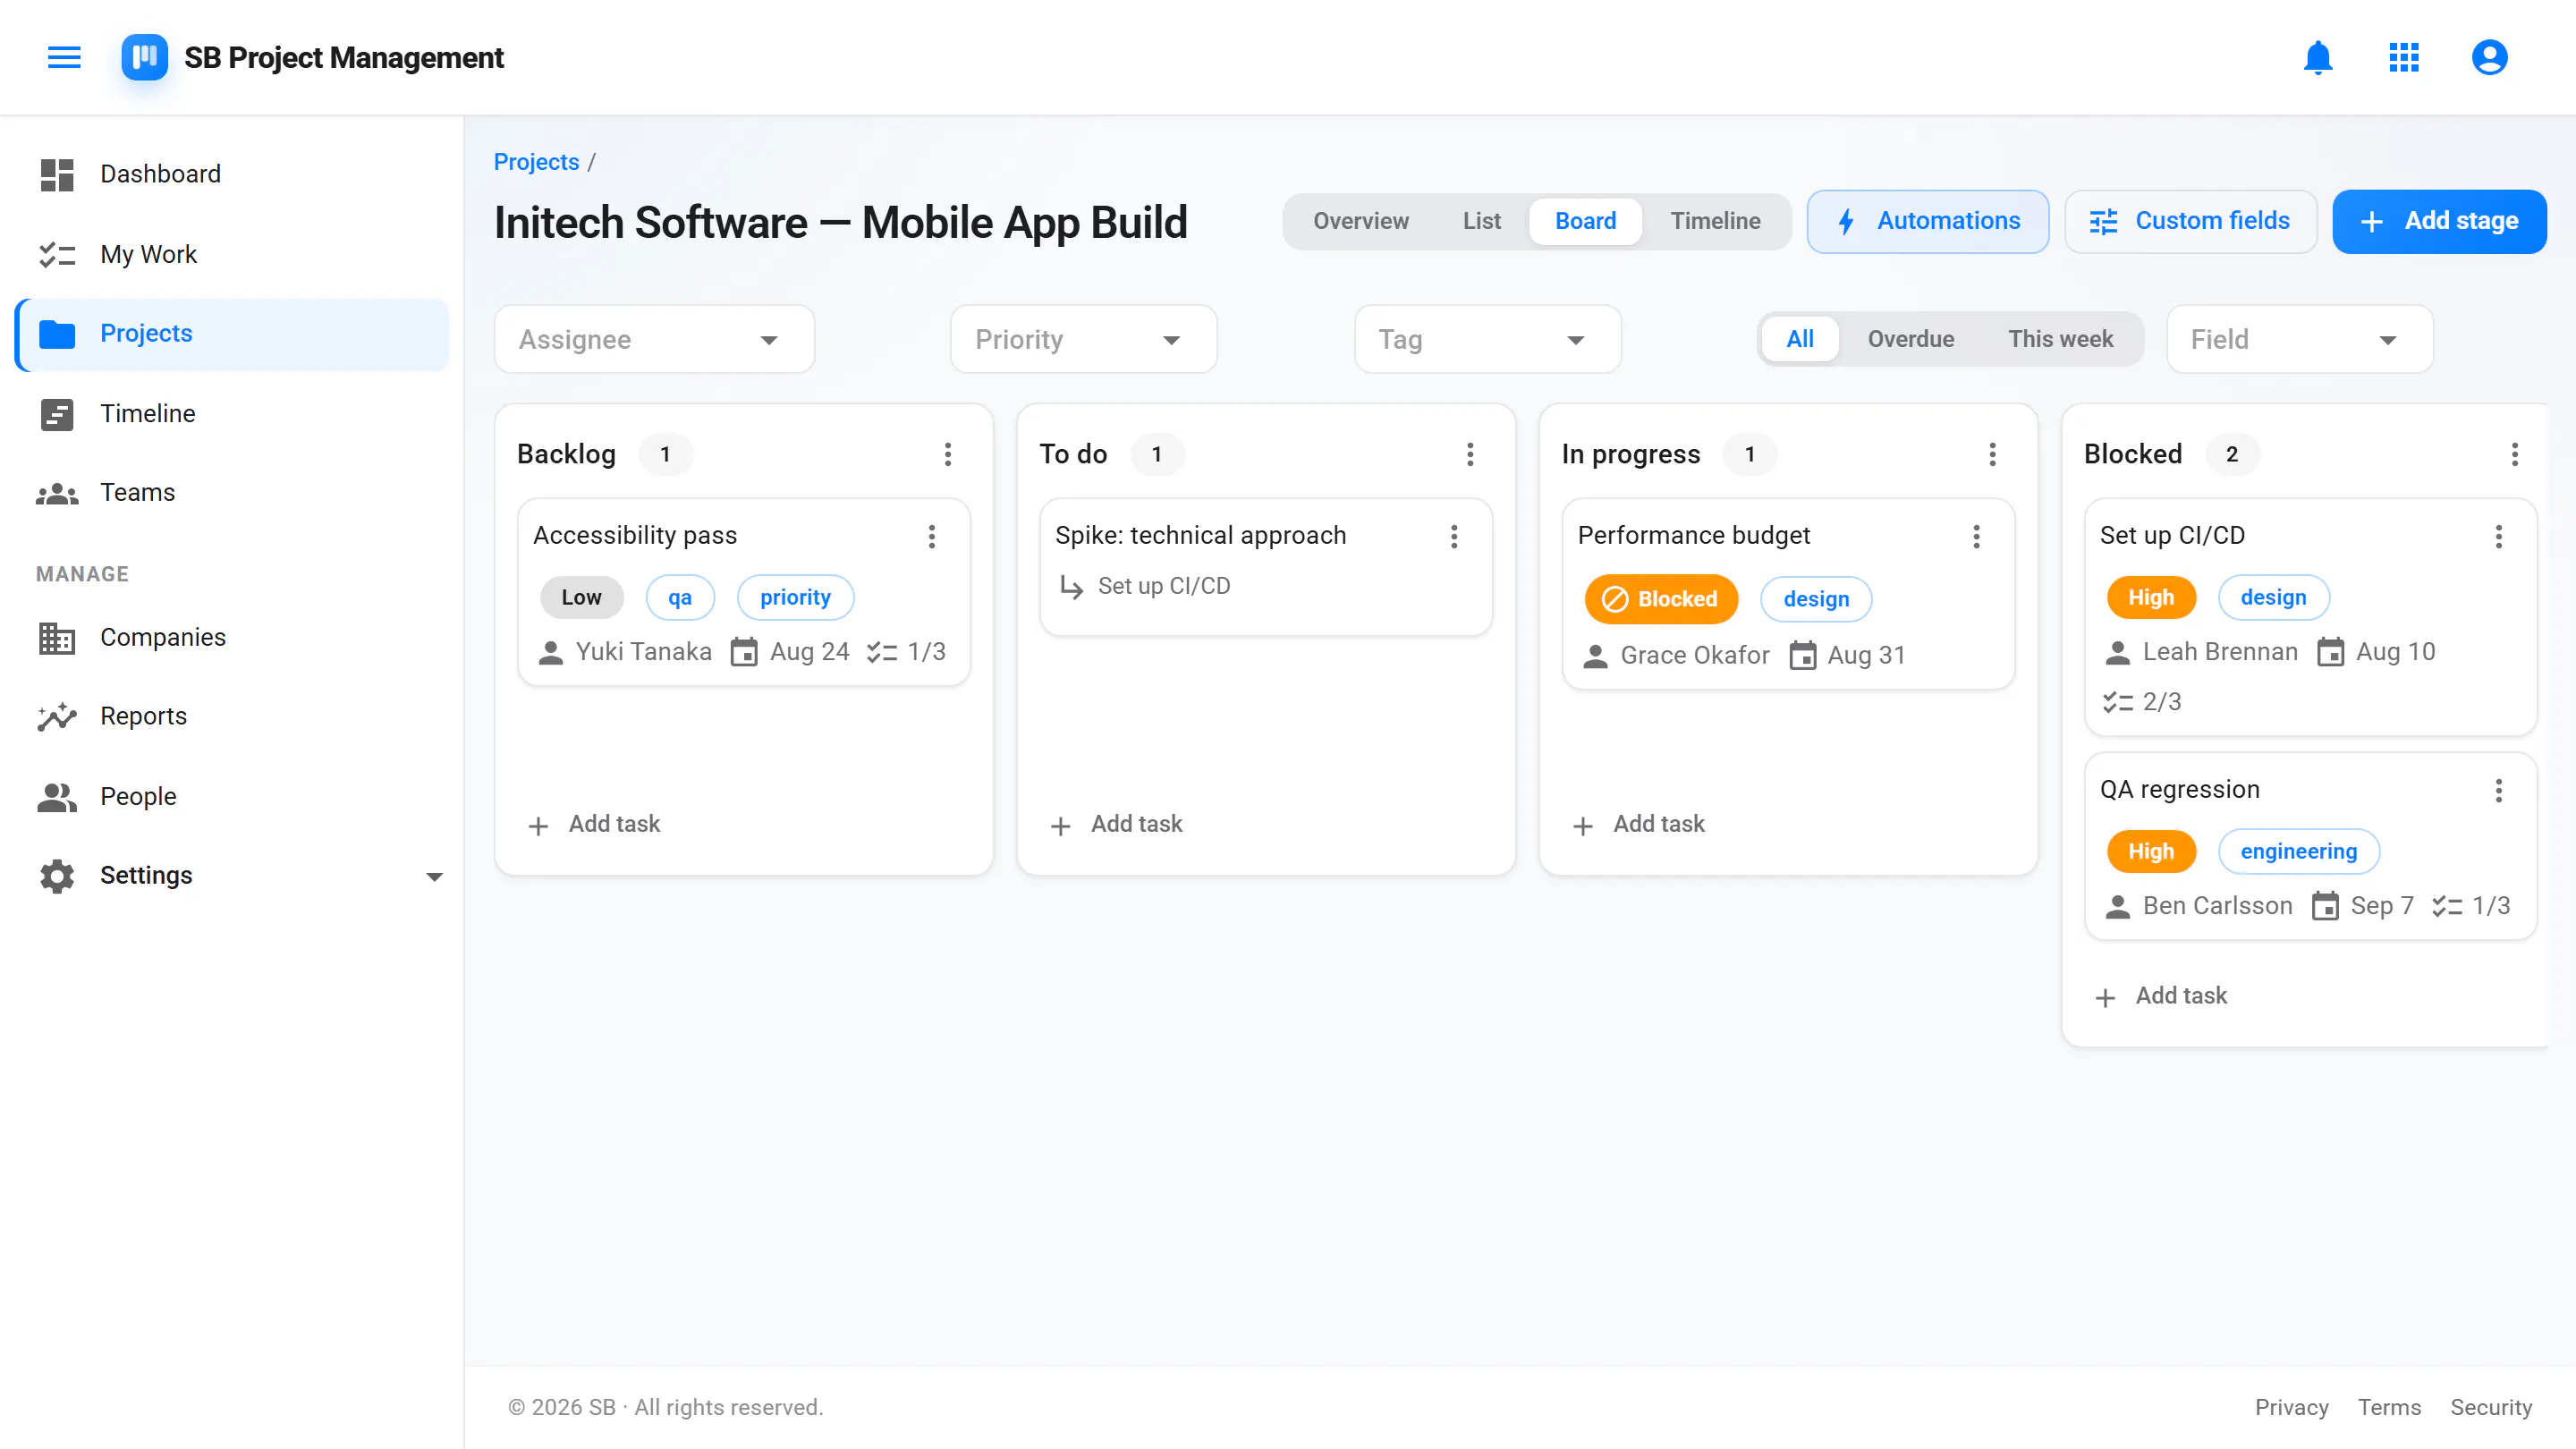Open Accessibility pass card options menu
The height and width of the screenshot is (1449, 2576).
click(x=931, y=536)
